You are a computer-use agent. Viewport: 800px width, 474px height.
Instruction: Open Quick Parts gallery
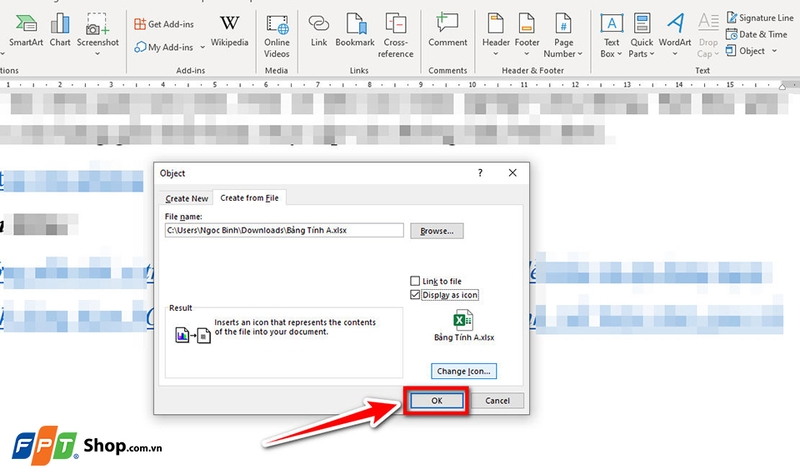point(641,36)
